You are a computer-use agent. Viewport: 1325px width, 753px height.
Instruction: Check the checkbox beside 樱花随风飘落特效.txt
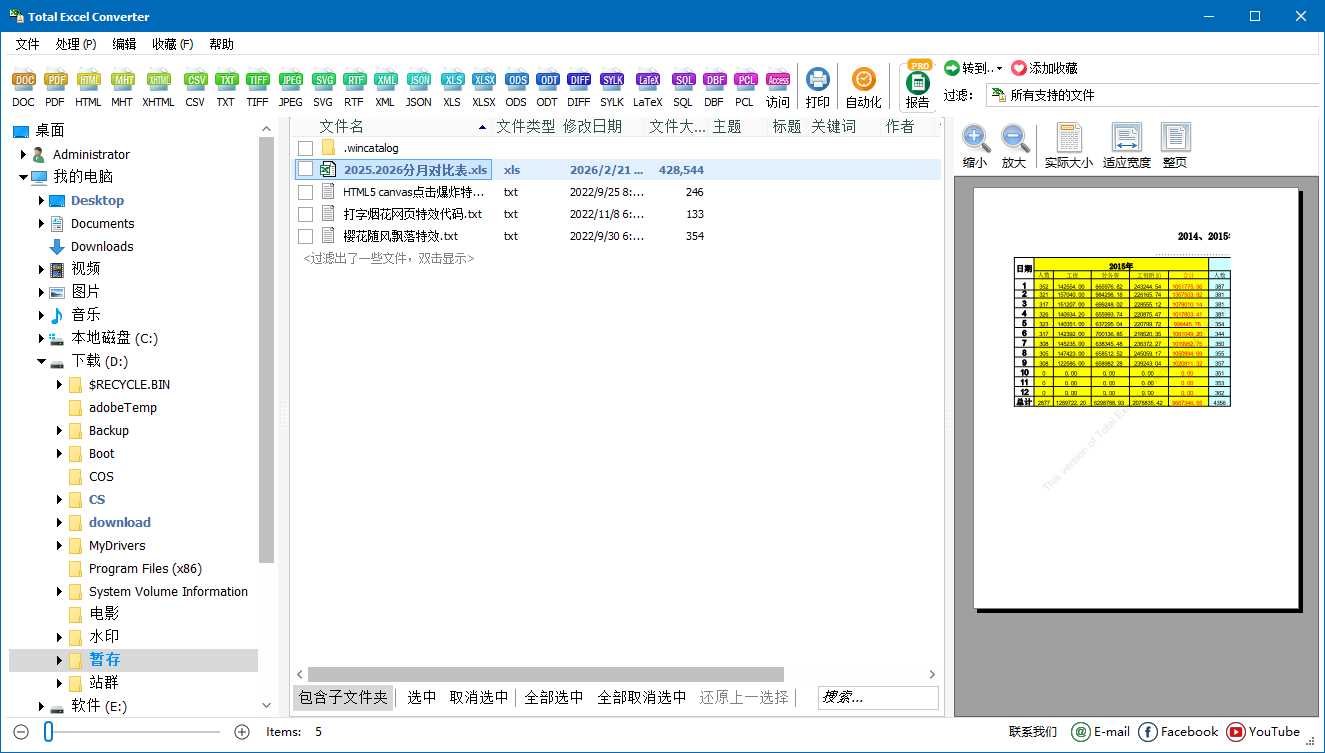(x=305, y=235)
